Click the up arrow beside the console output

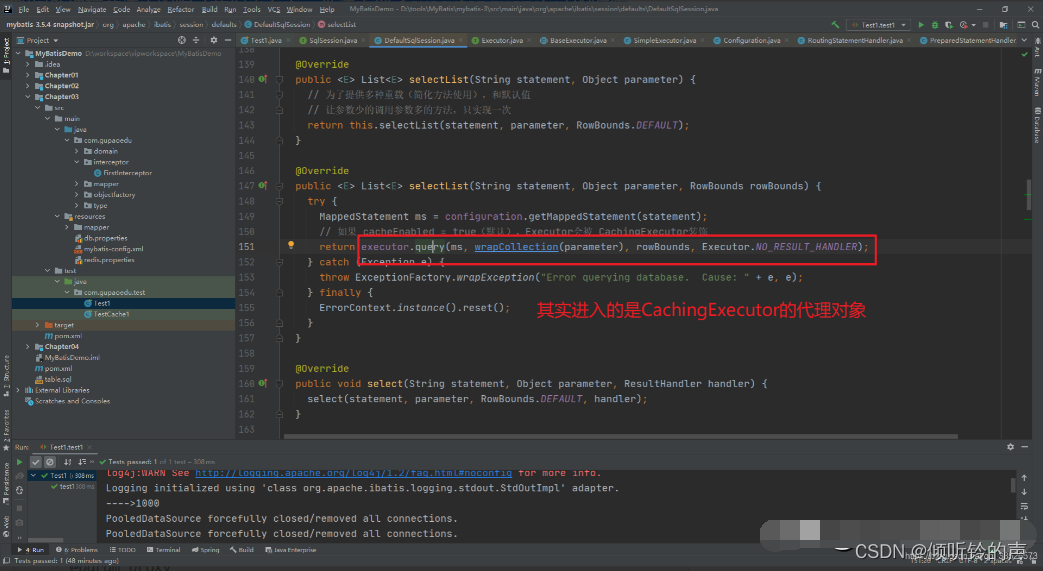pos(1024,477)
